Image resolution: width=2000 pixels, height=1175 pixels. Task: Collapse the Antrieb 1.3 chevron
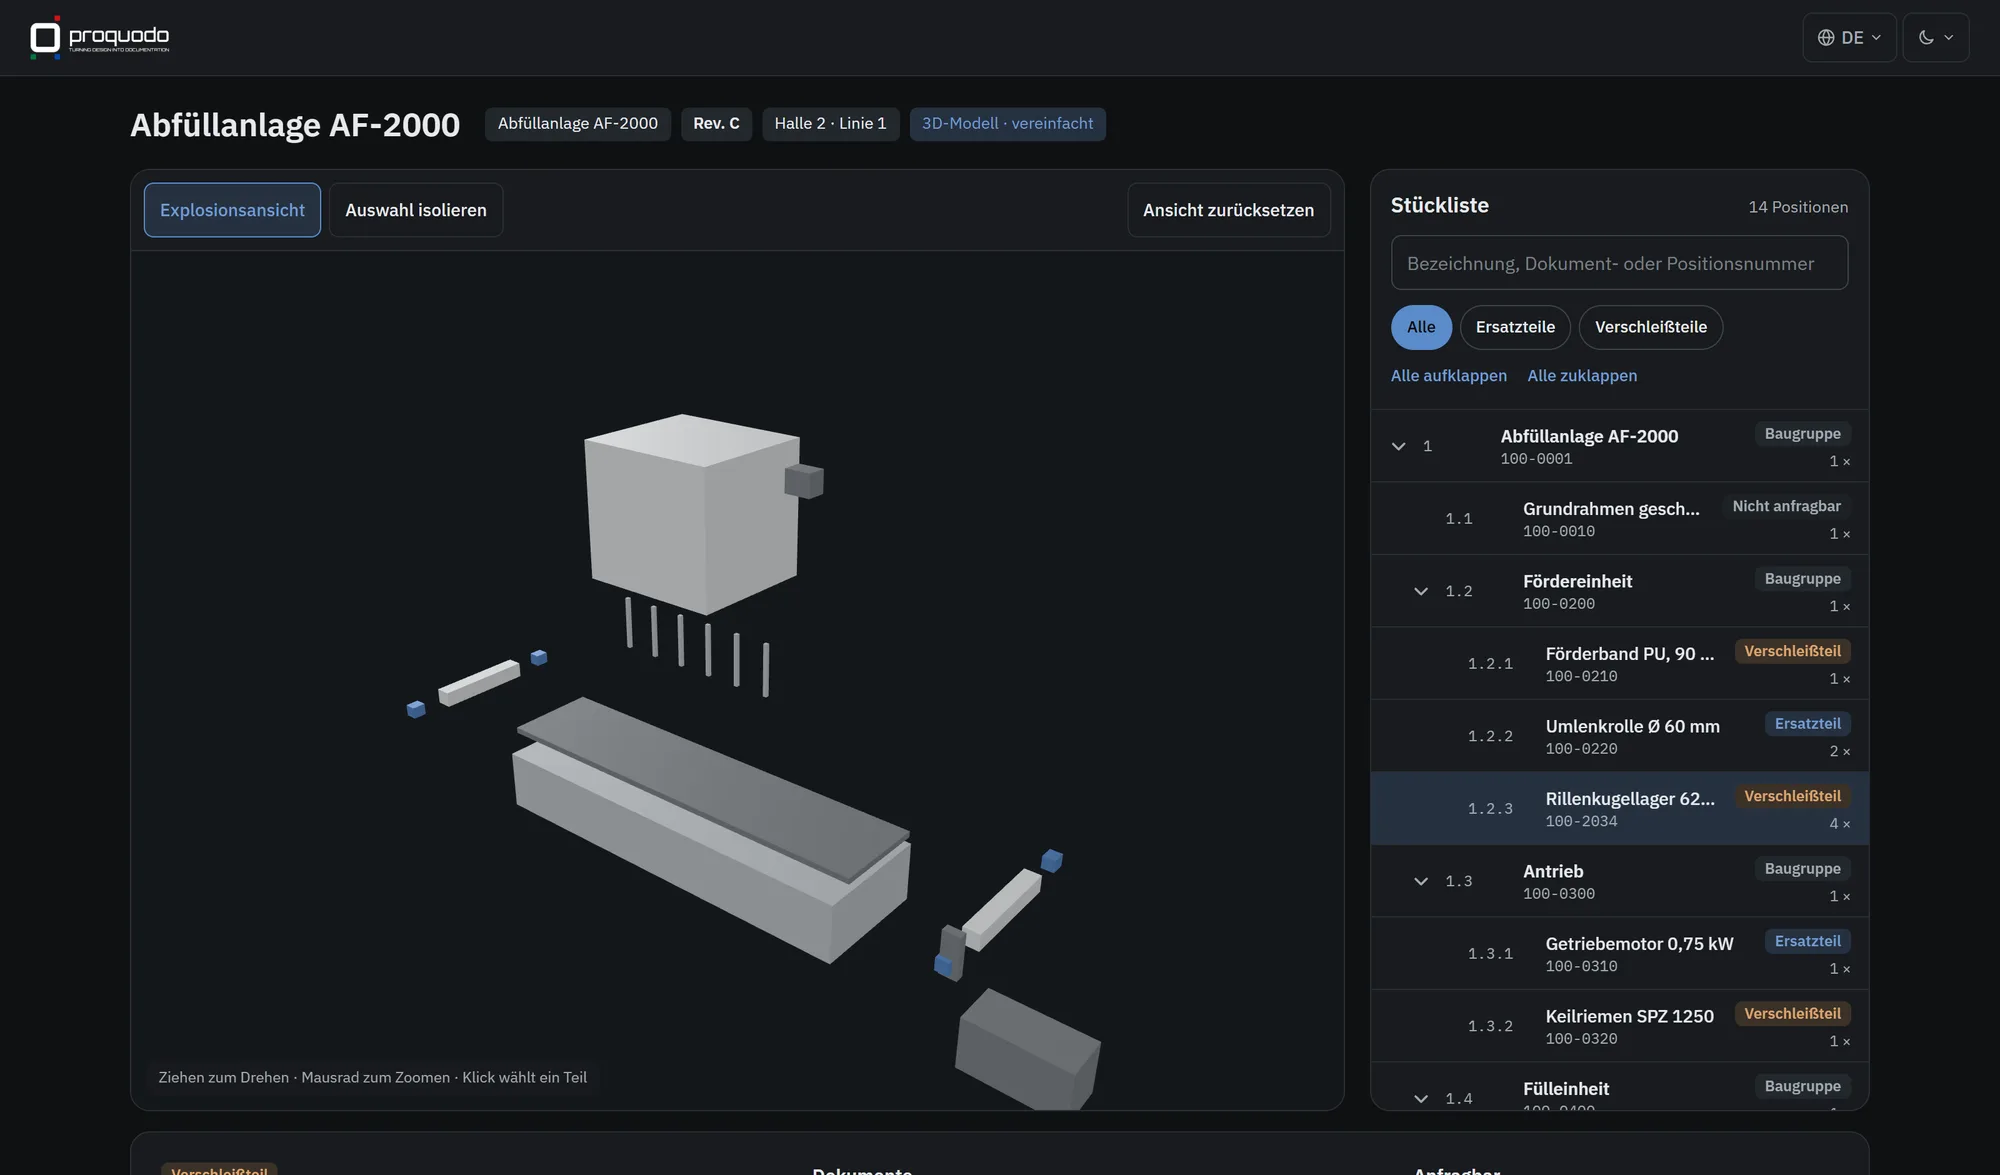click(1420, 881)
